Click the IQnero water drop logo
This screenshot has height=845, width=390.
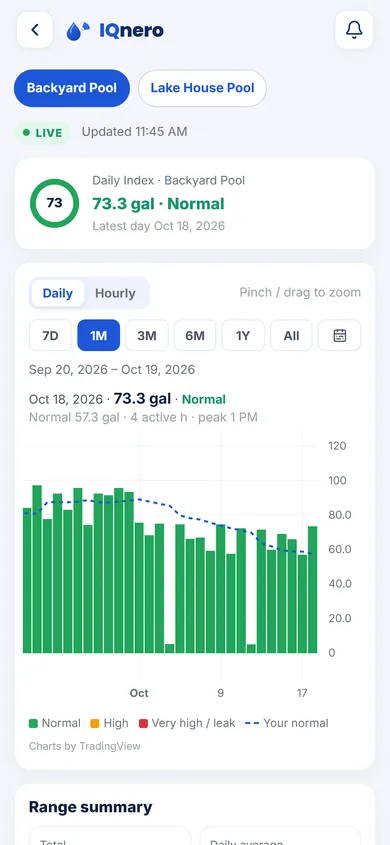pos(78,31)
